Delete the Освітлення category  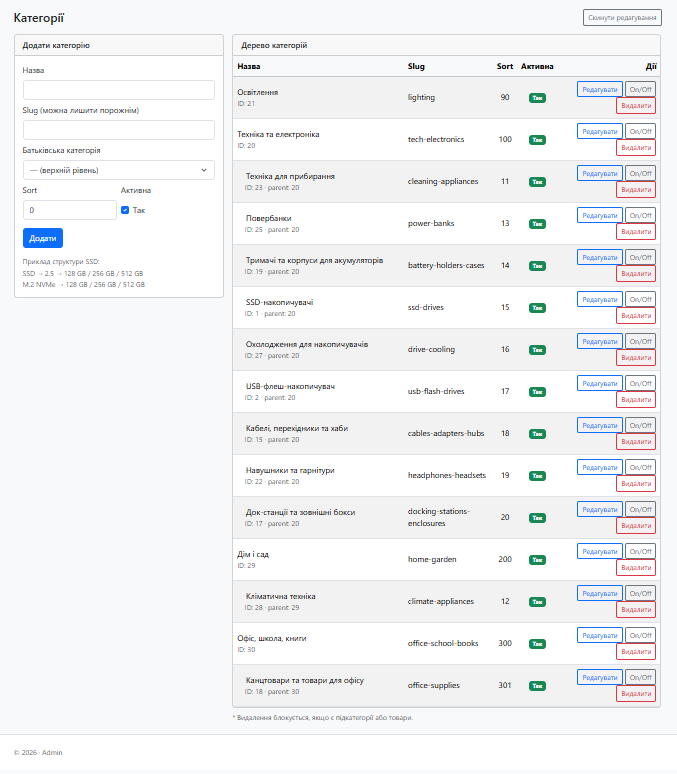point(636,106)
